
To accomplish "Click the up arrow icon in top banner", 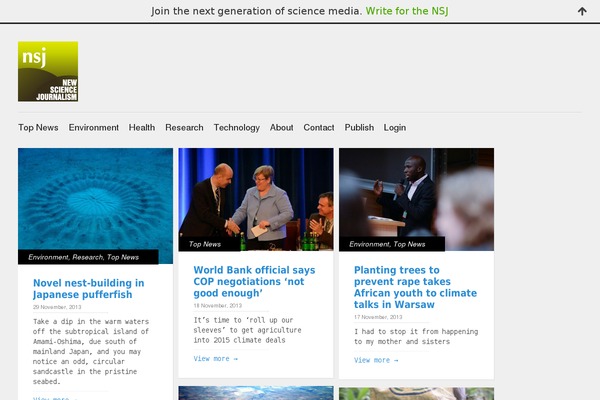I will pyautogui.click(x=582, y=11).
